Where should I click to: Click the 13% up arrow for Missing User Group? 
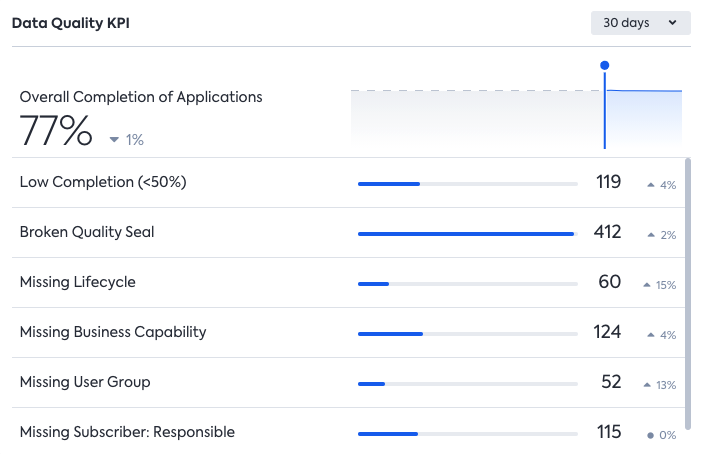click(646, 385)
